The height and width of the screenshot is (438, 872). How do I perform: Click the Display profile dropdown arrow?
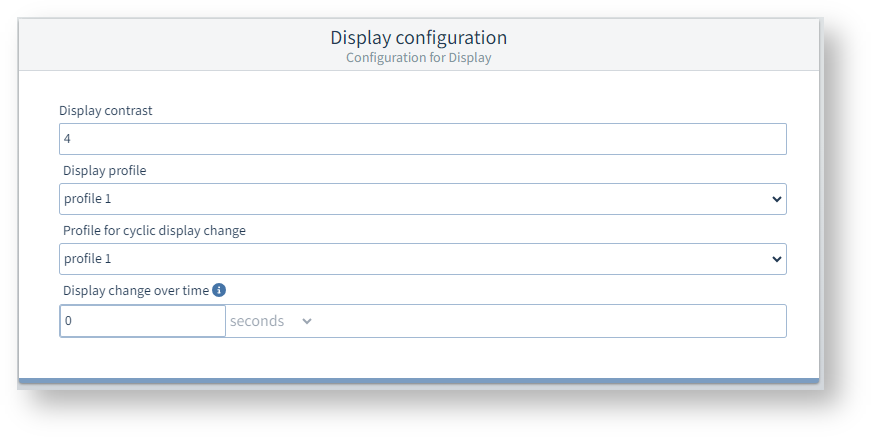coord(777,199)
